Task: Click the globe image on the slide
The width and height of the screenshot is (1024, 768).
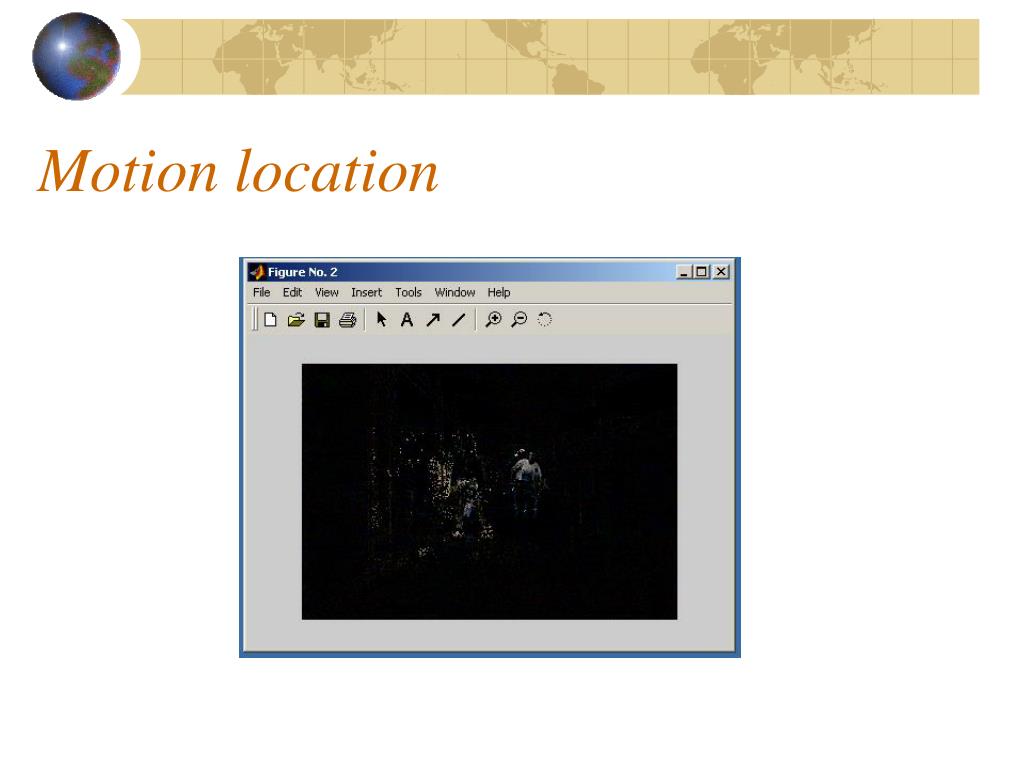Action: click(x=76, y=56)
